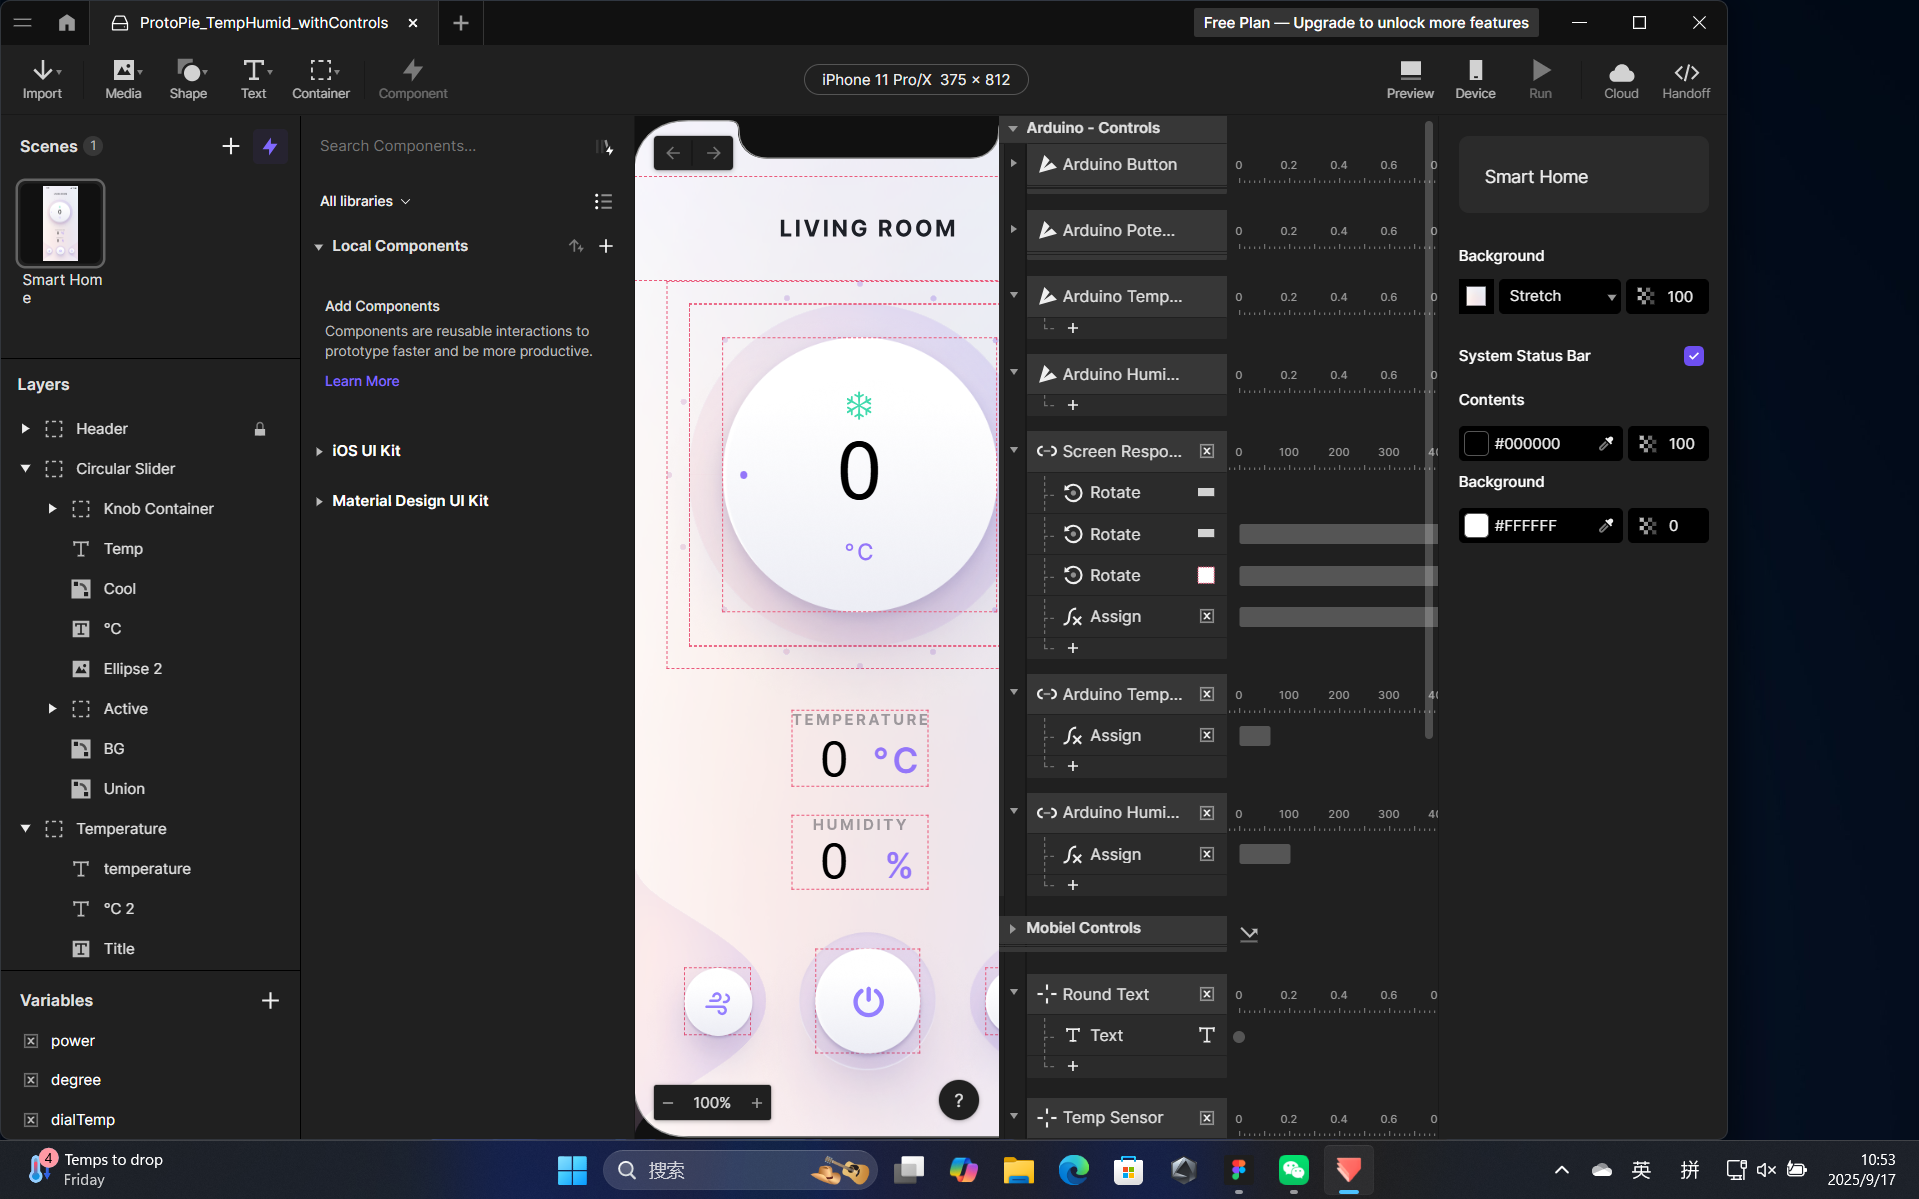1919x1199 pixels.
Task: Open the Handoff panel
Action: click(1686, 79)
